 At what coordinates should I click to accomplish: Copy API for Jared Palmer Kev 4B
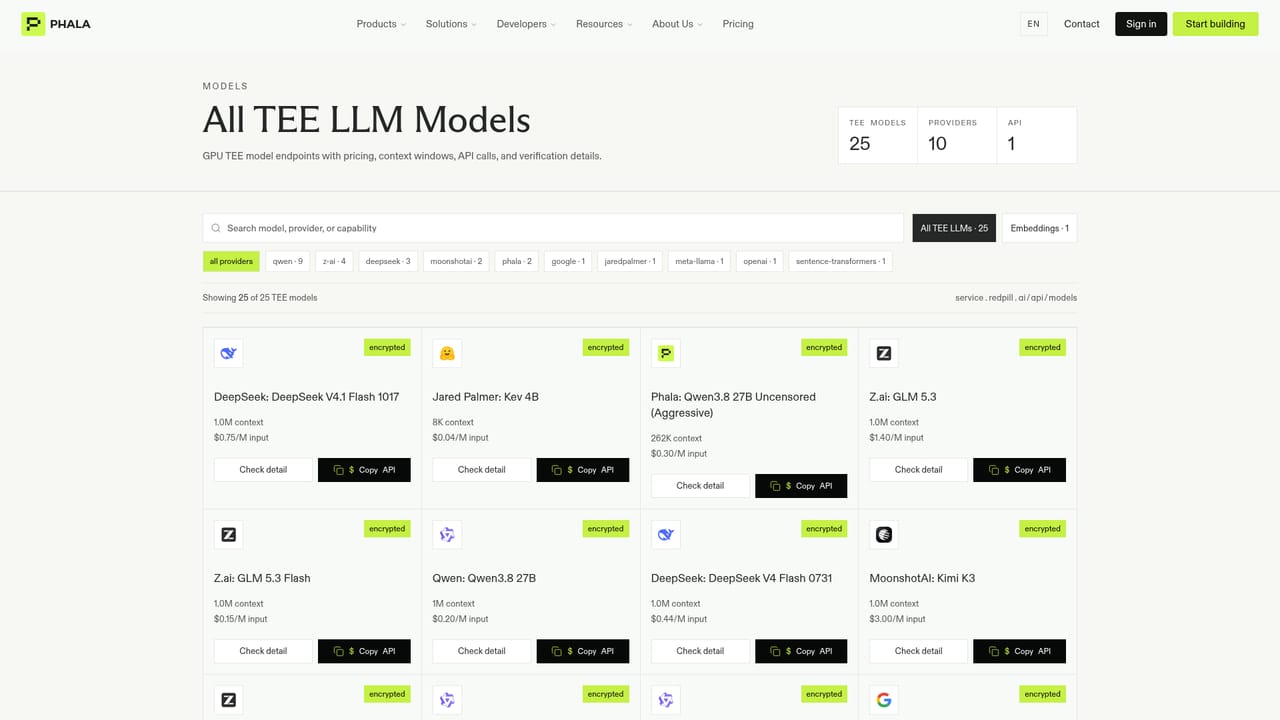click(583, 470)
